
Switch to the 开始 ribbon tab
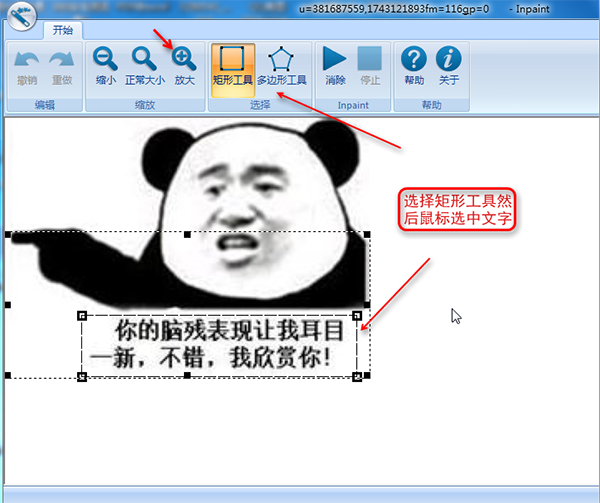point(63,30)
